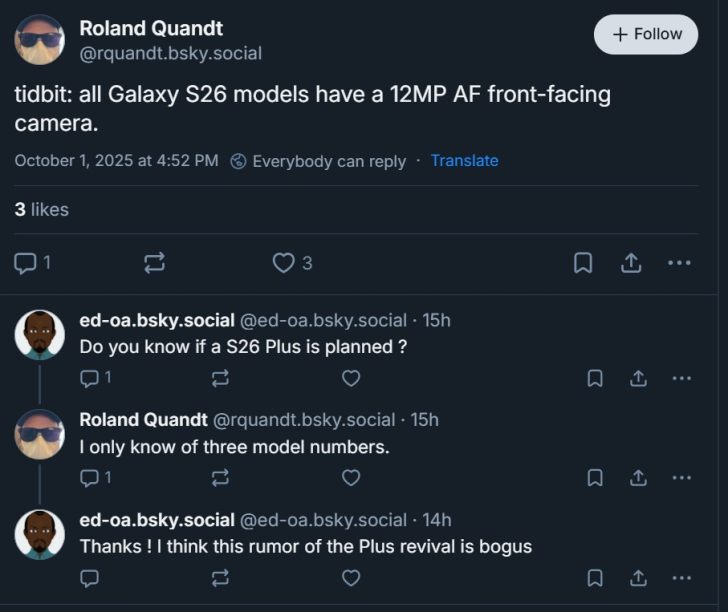Viewport: 728px width, 612px height.
Task: Click 'Everybody can reply' setting indicator
Action: (x=318, y=160)
